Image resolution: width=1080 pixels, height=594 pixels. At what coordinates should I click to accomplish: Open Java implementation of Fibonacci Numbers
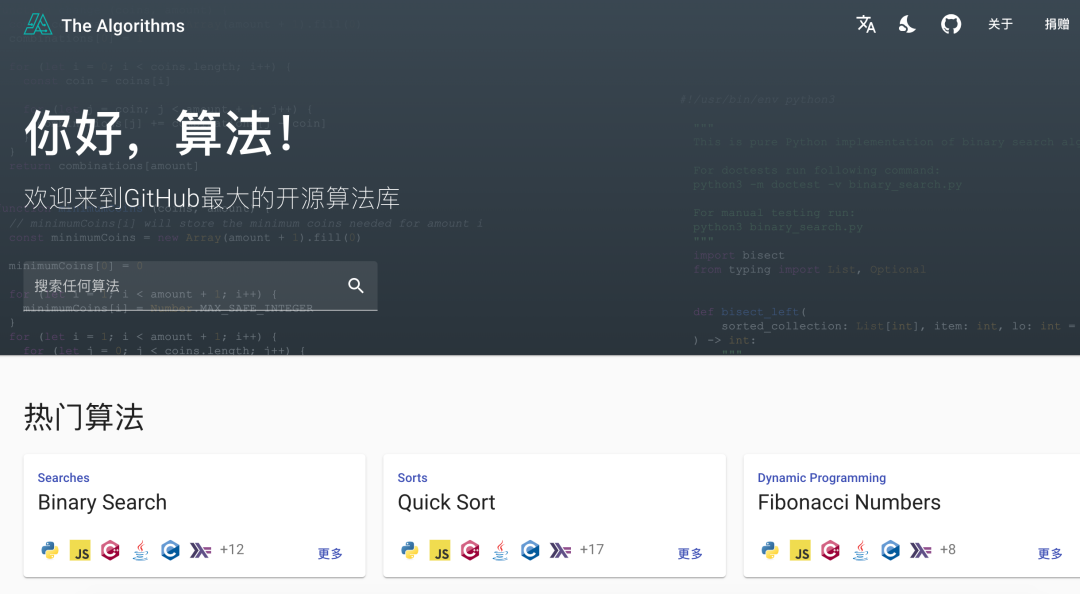(x=861, y=550)
